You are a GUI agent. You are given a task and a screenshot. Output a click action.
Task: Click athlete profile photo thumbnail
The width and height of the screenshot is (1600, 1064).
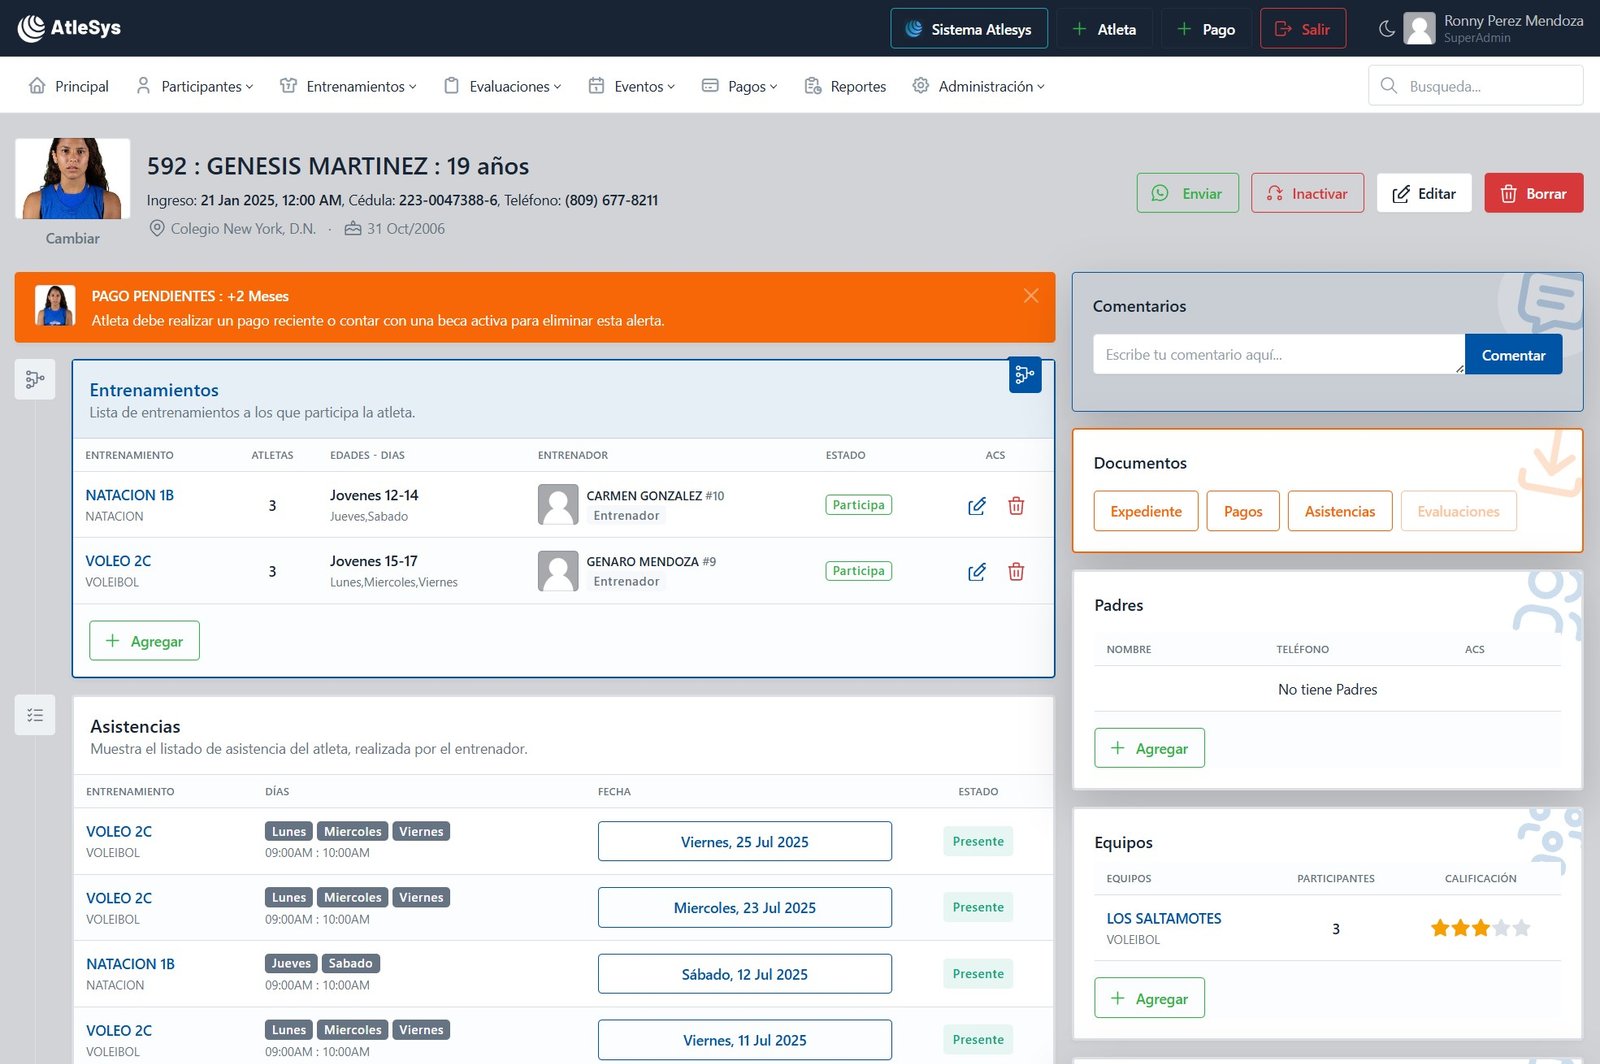73,179
